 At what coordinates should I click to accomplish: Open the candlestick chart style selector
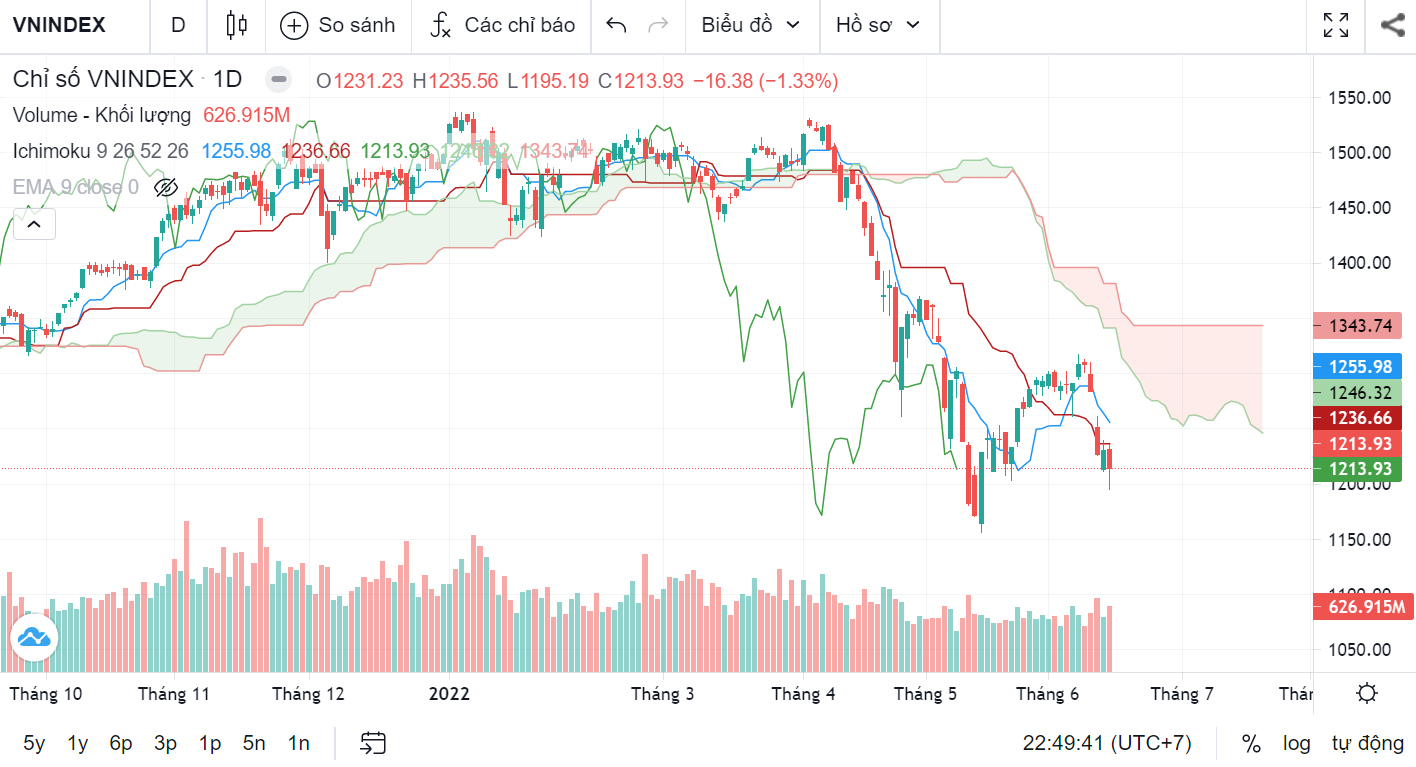click(236, 25)
